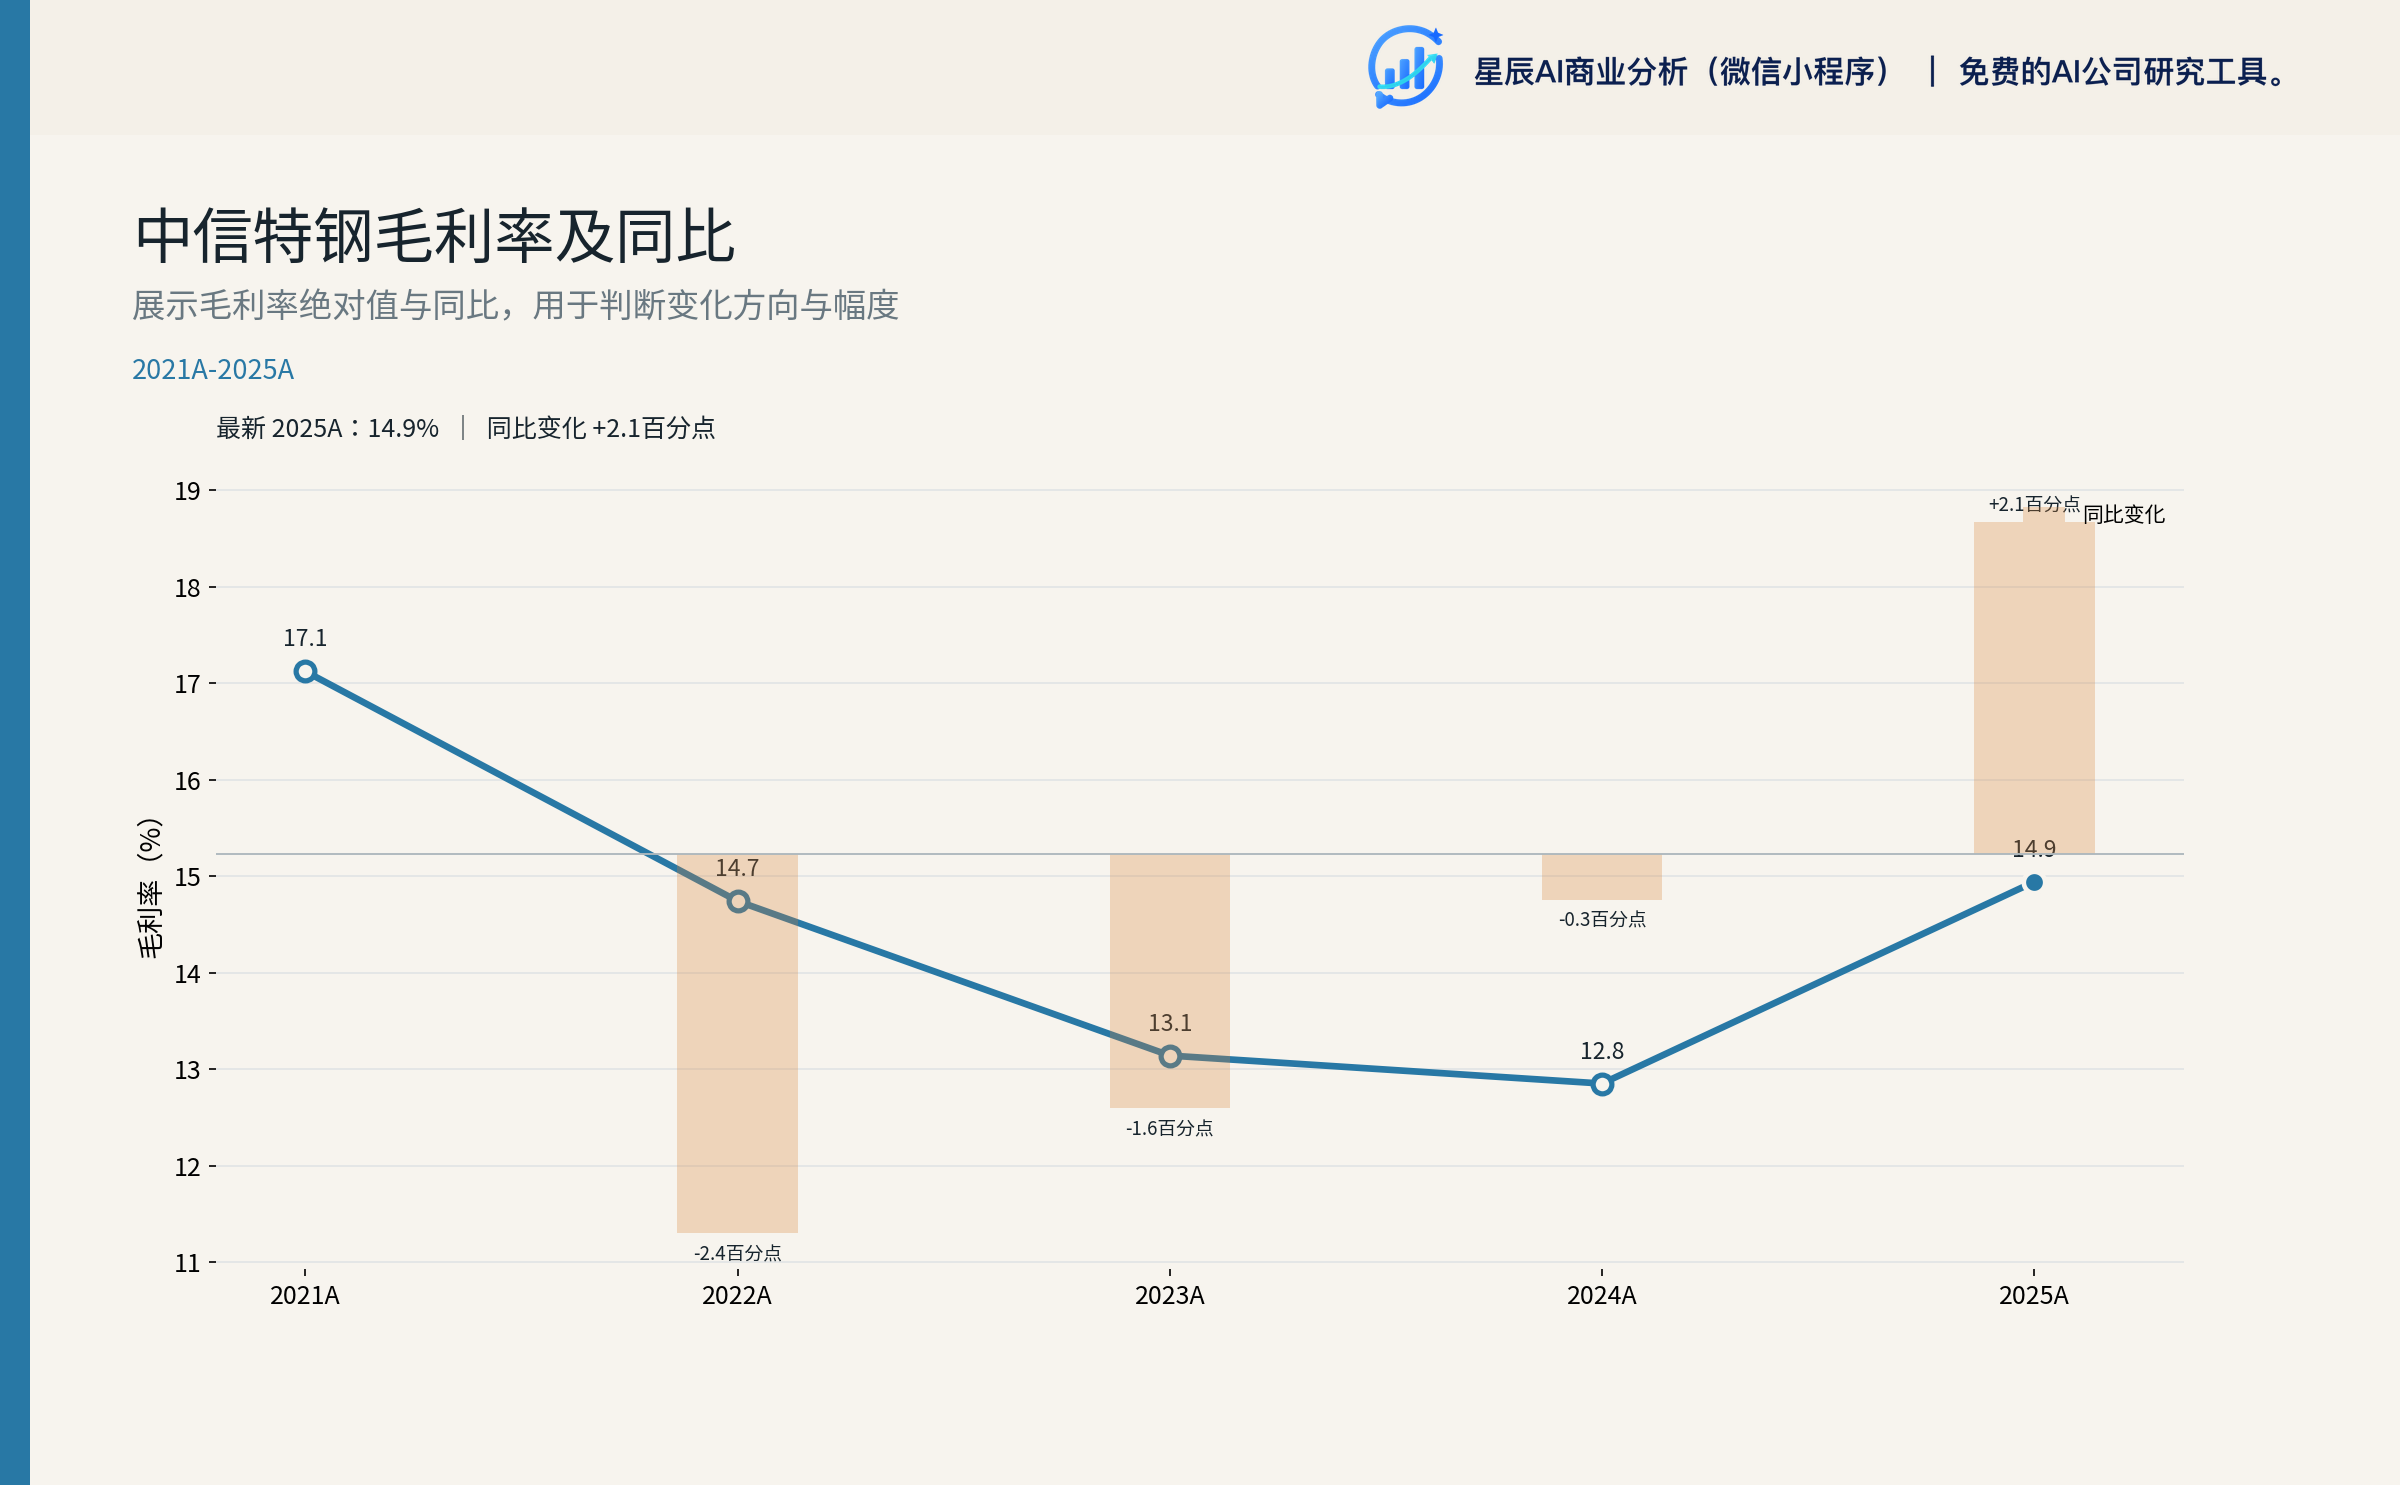The height and width of the screenshot is (1485, 2400).
Task: Click the 最新 2025A：14.9% summary text
Action: pos(328,428)
